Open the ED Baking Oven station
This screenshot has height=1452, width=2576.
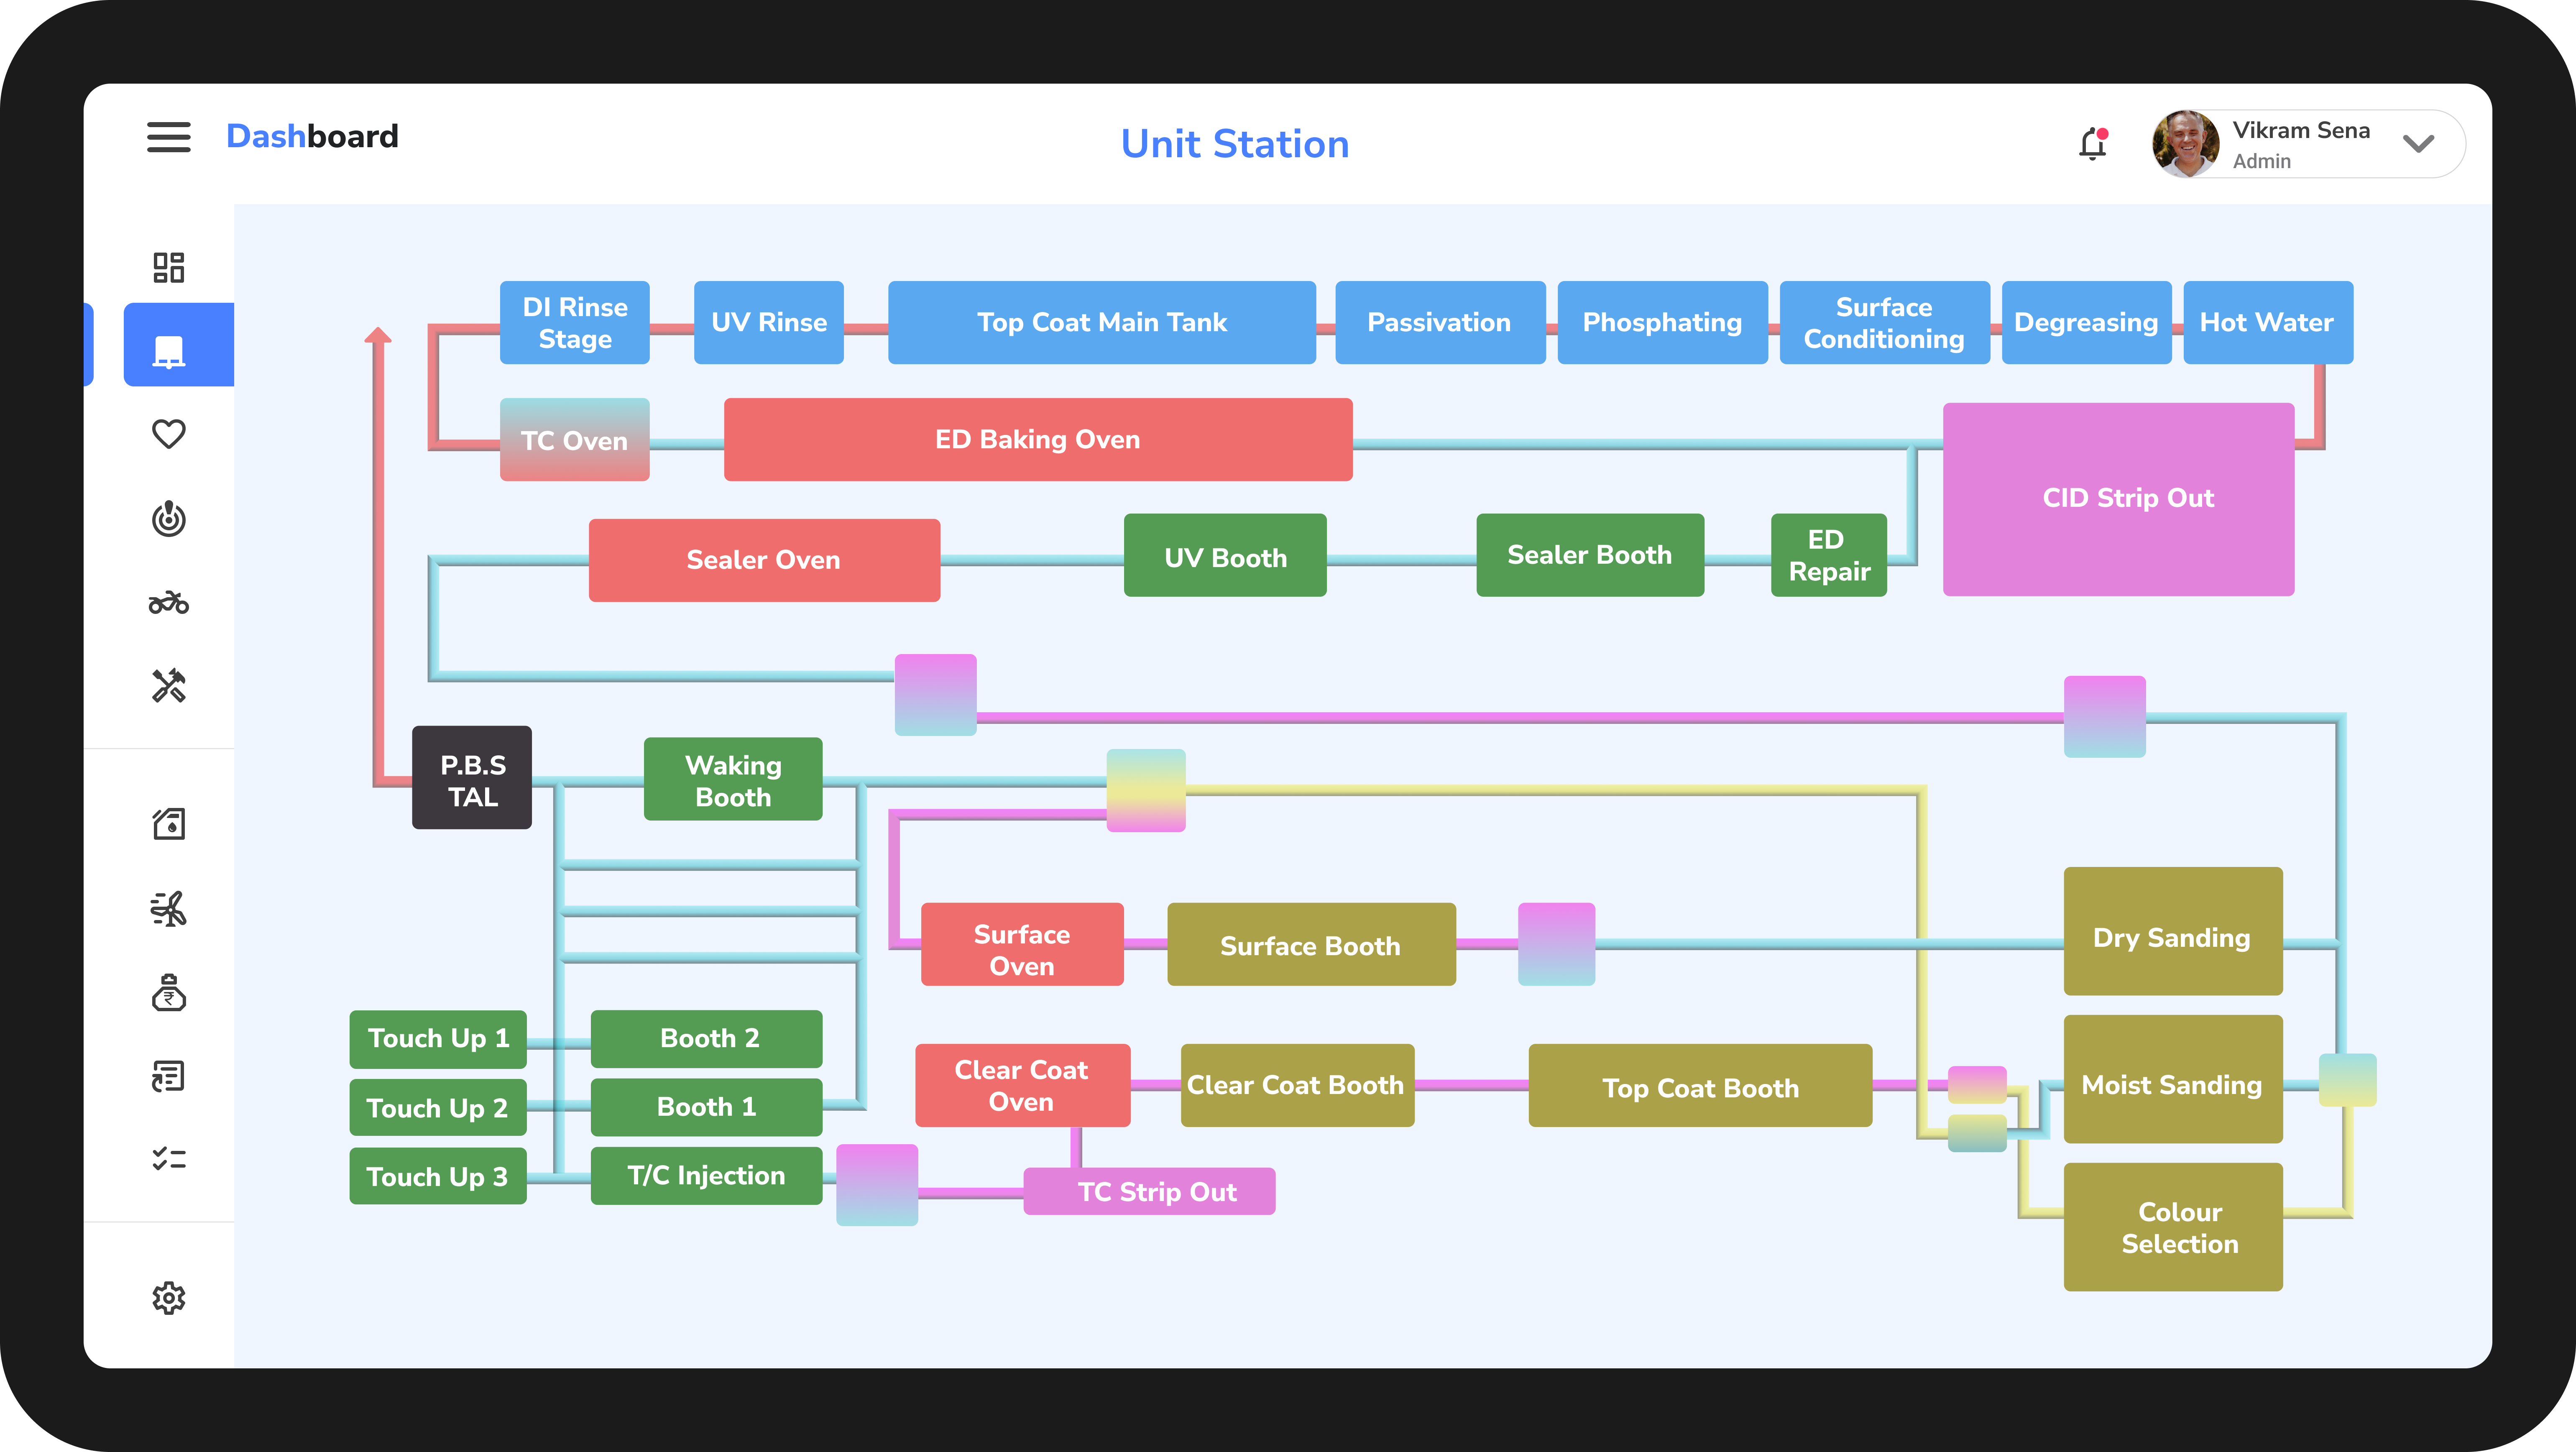[1038, 440]
